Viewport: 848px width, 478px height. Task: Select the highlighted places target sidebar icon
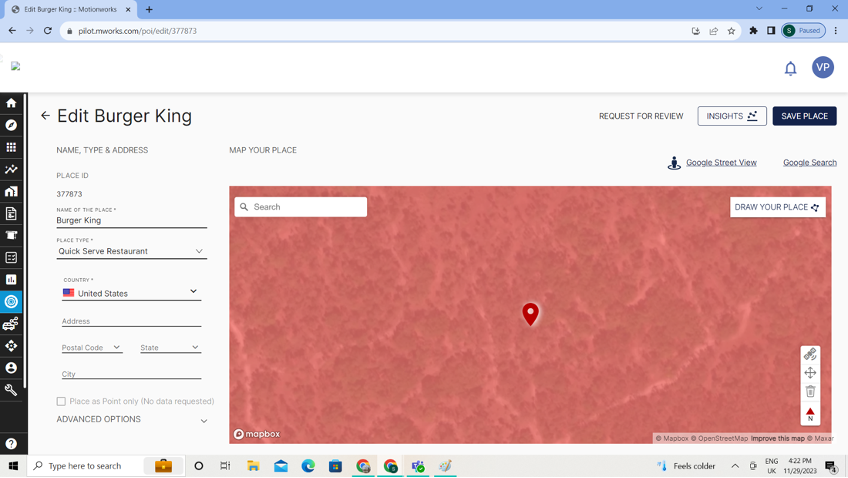click(x=11, y=302)
